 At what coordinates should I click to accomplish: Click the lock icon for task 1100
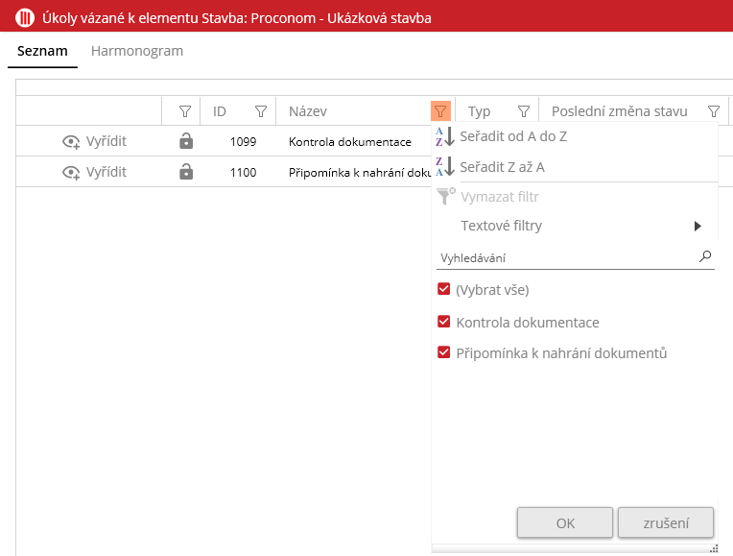pos(186,172)
